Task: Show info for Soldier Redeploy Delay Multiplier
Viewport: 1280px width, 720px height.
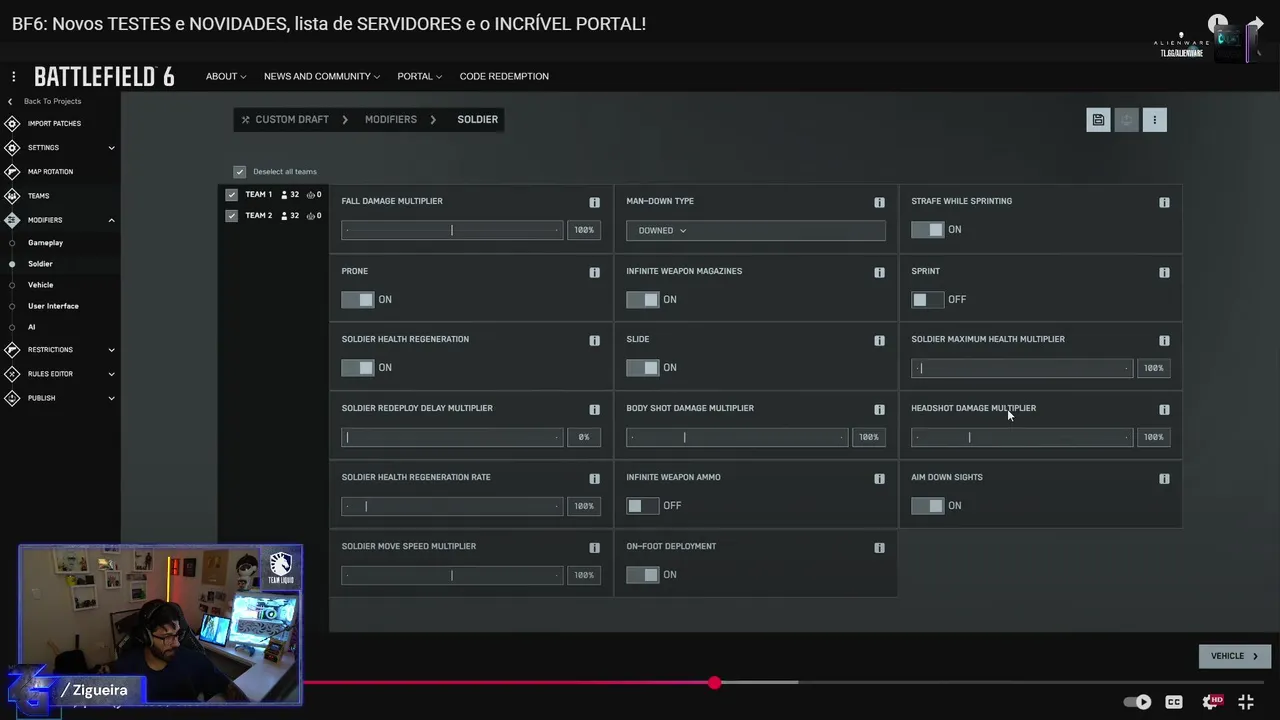Action: click(x=594, y=409)
